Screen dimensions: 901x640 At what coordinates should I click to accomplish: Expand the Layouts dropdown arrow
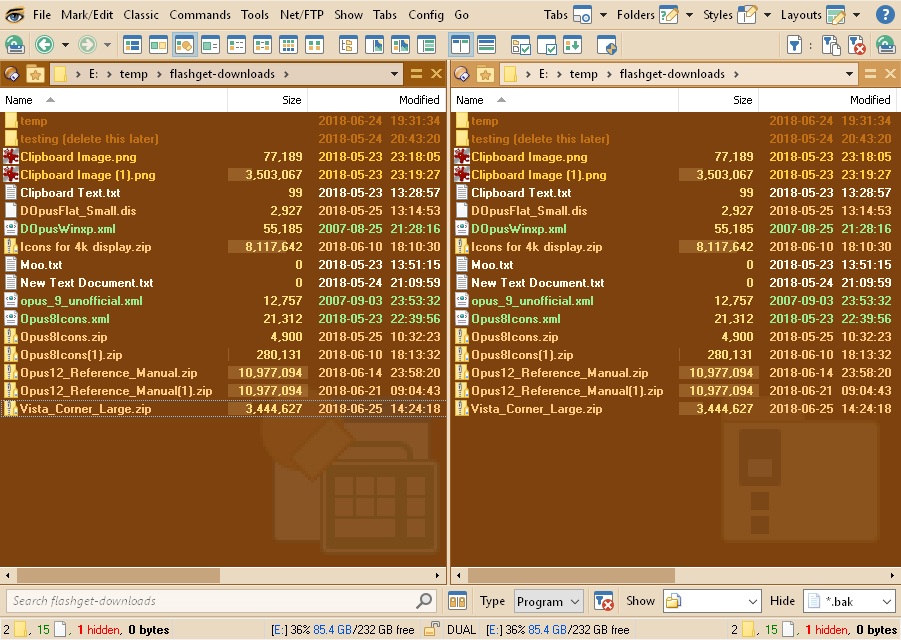857,15
